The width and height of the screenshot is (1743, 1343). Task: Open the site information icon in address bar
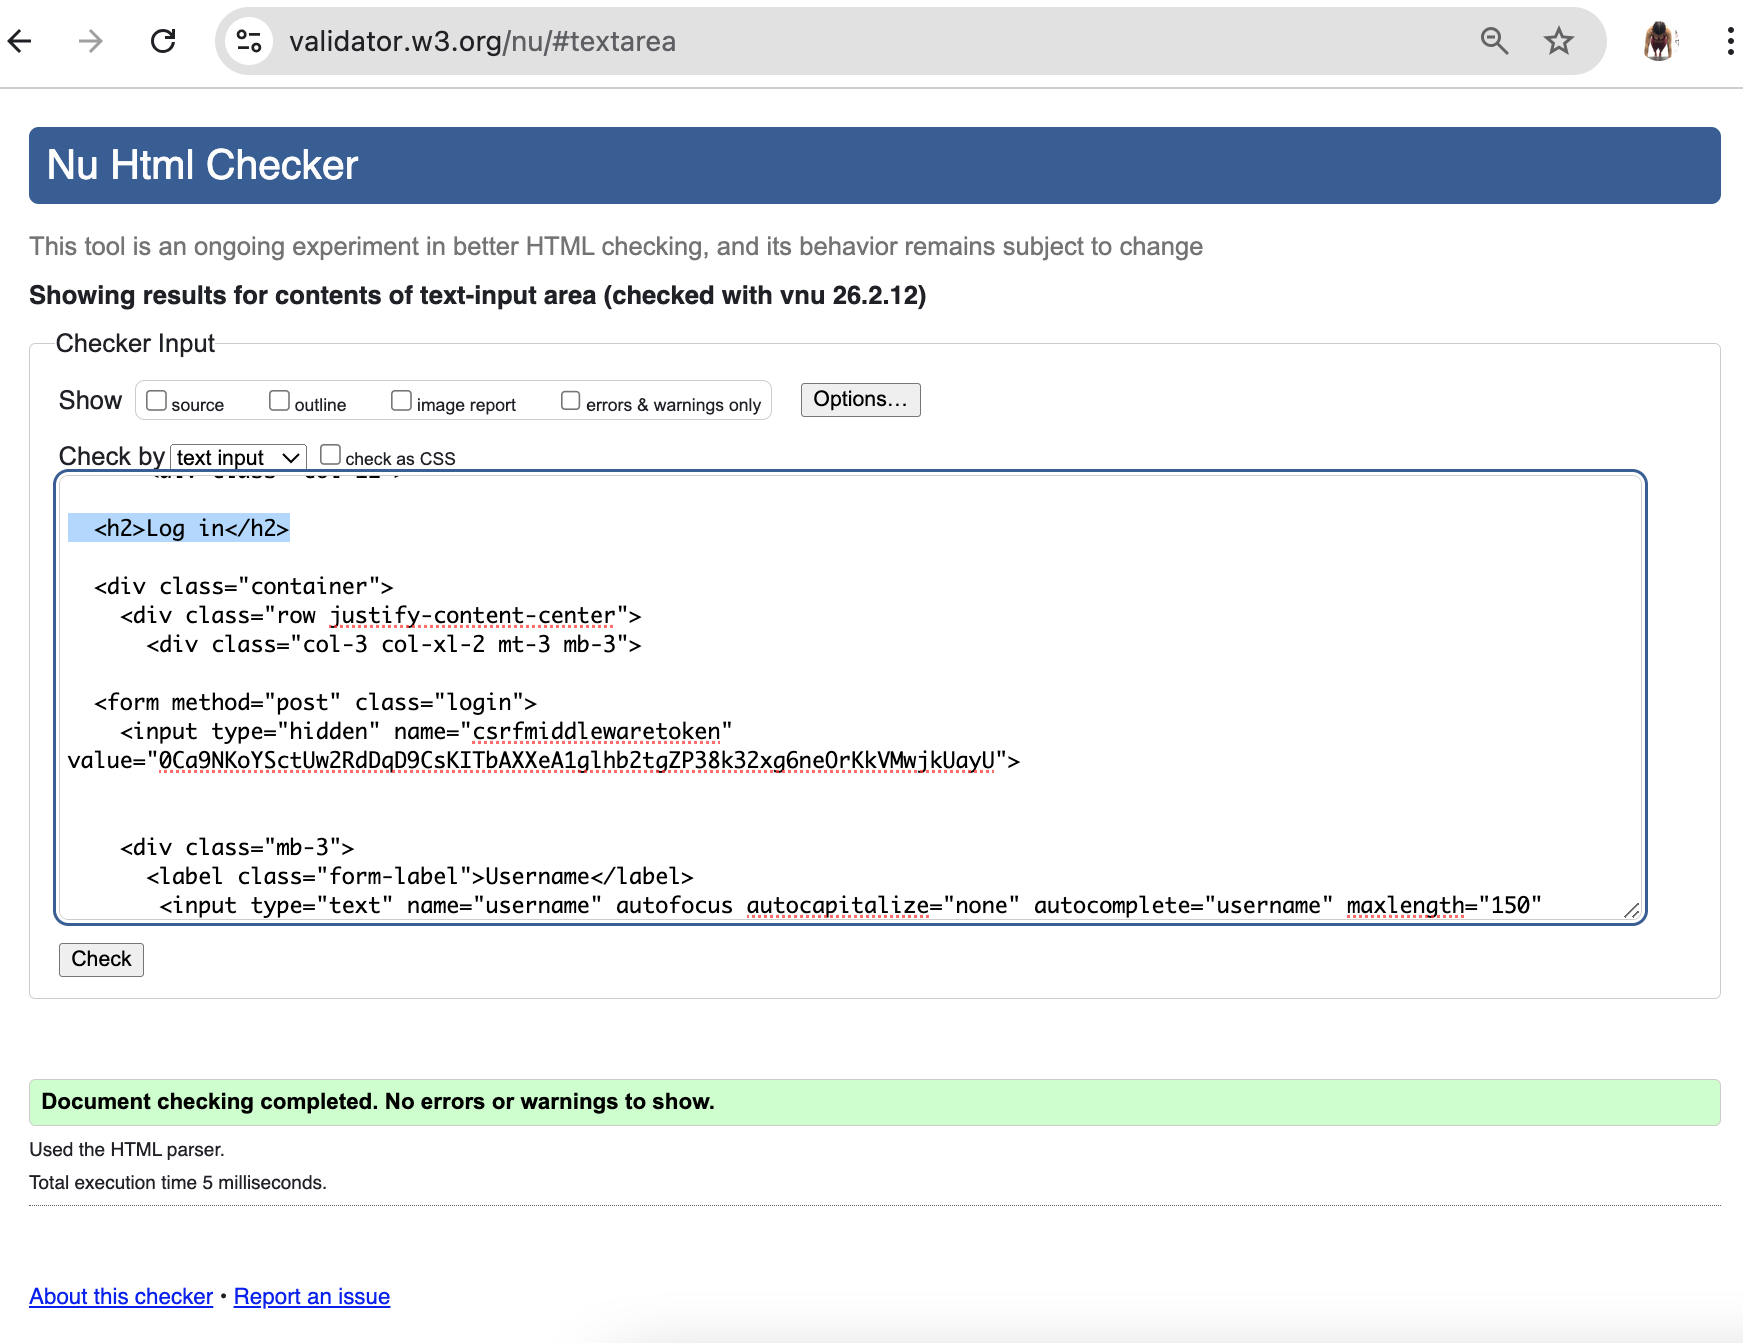click(x=248, y=41)
